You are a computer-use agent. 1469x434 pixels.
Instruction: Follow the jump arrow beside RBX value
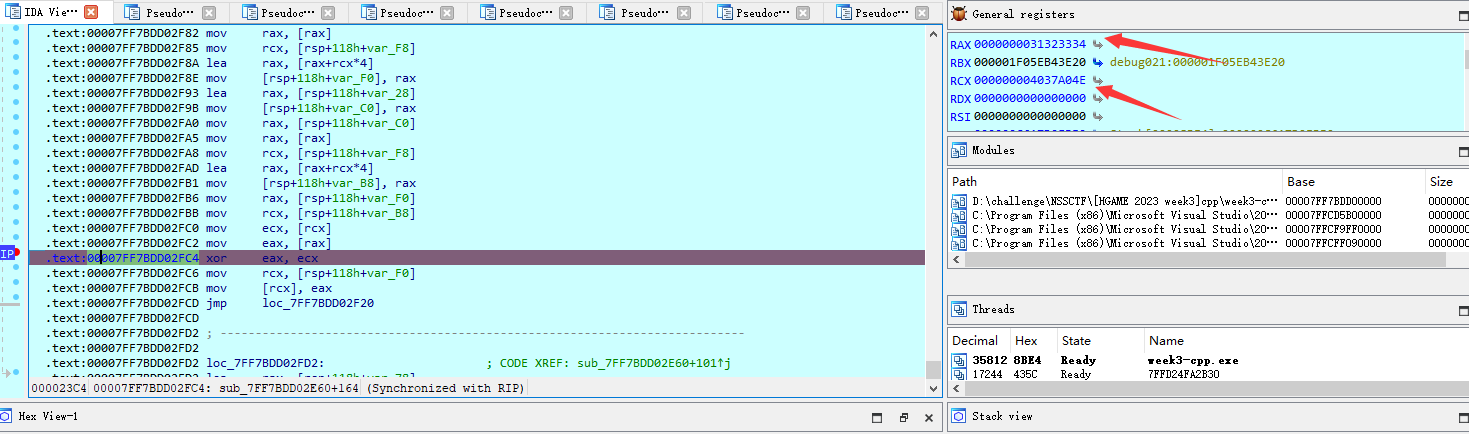point(1097,62)
